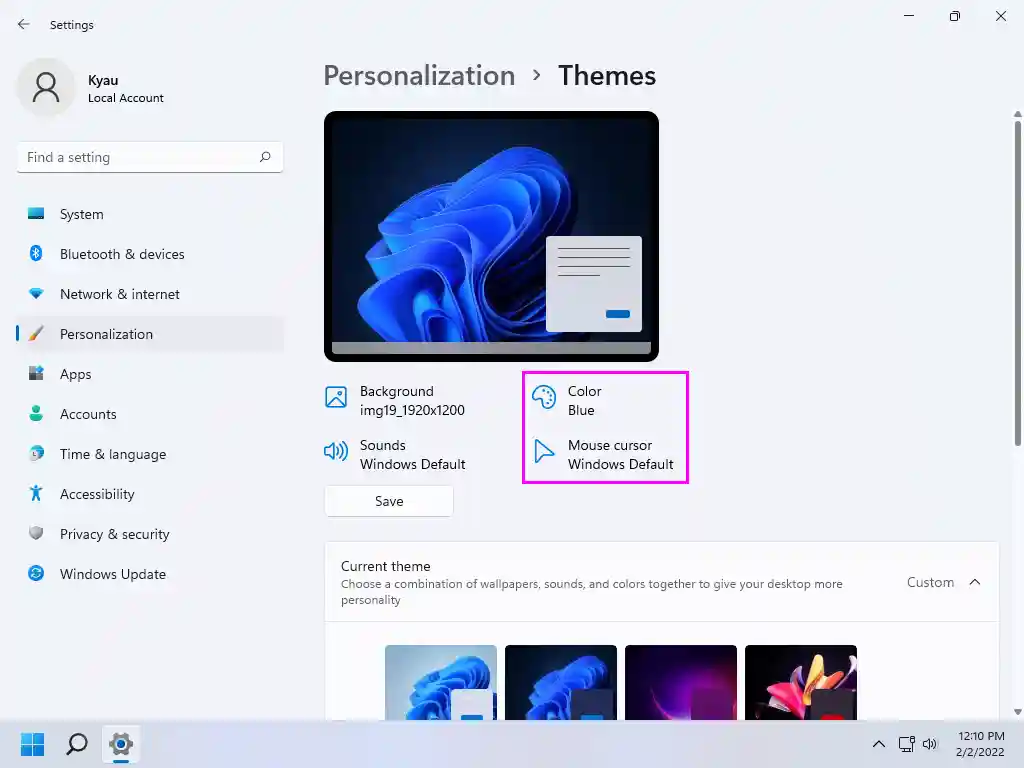Click the Personalization paintbrush icon

(36, 334)
